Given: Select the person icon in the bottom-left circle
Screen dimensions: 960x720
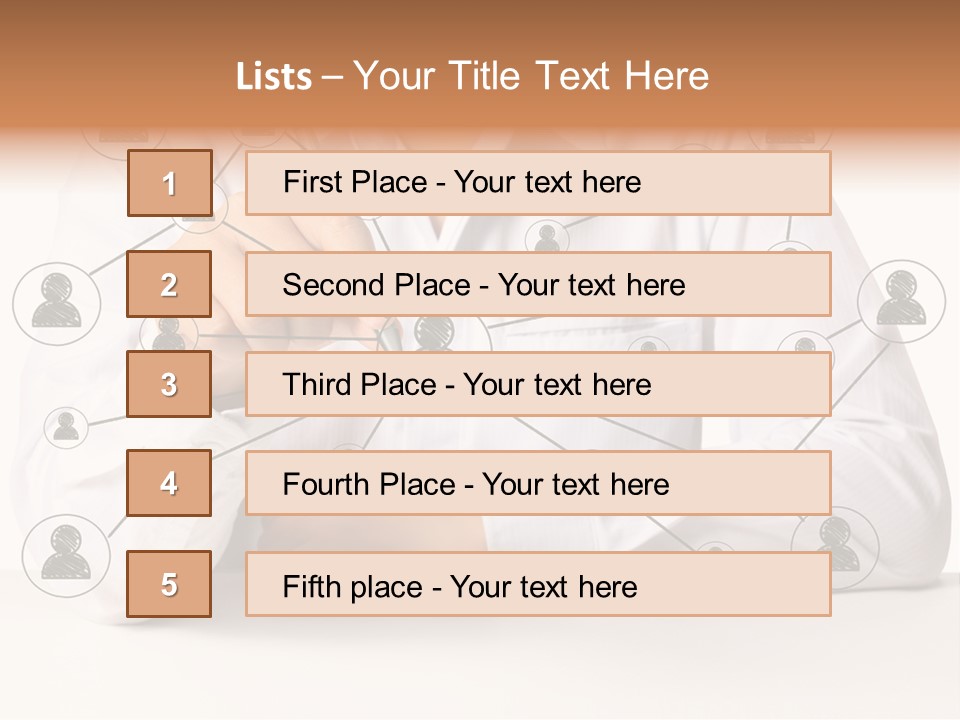Looking at the screenshot, I should click(x=66, y=553).
